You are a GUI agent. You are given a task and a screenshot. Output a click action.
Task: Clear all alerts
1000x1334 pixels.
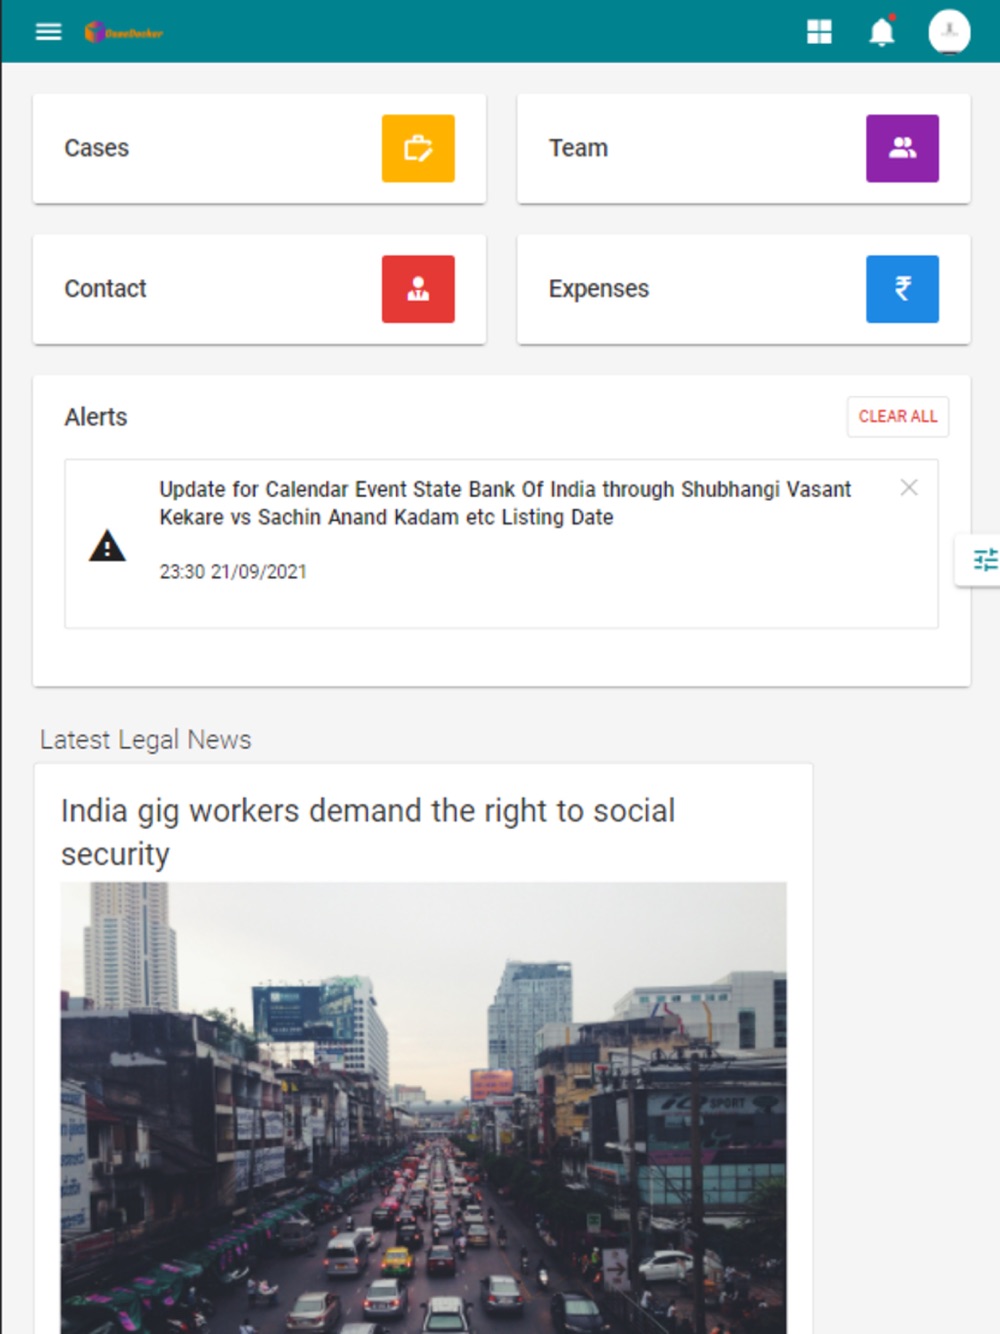coord(898,416)
